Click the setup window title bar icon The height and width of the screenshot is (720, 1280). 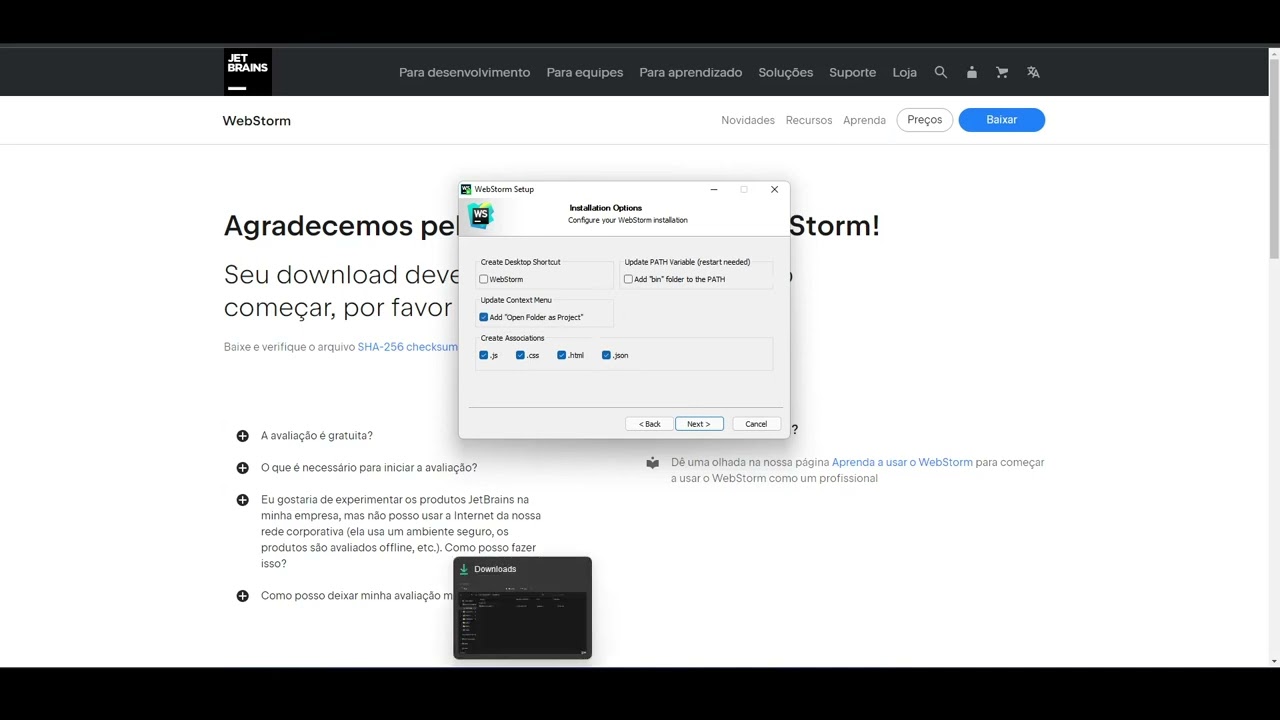466,189
